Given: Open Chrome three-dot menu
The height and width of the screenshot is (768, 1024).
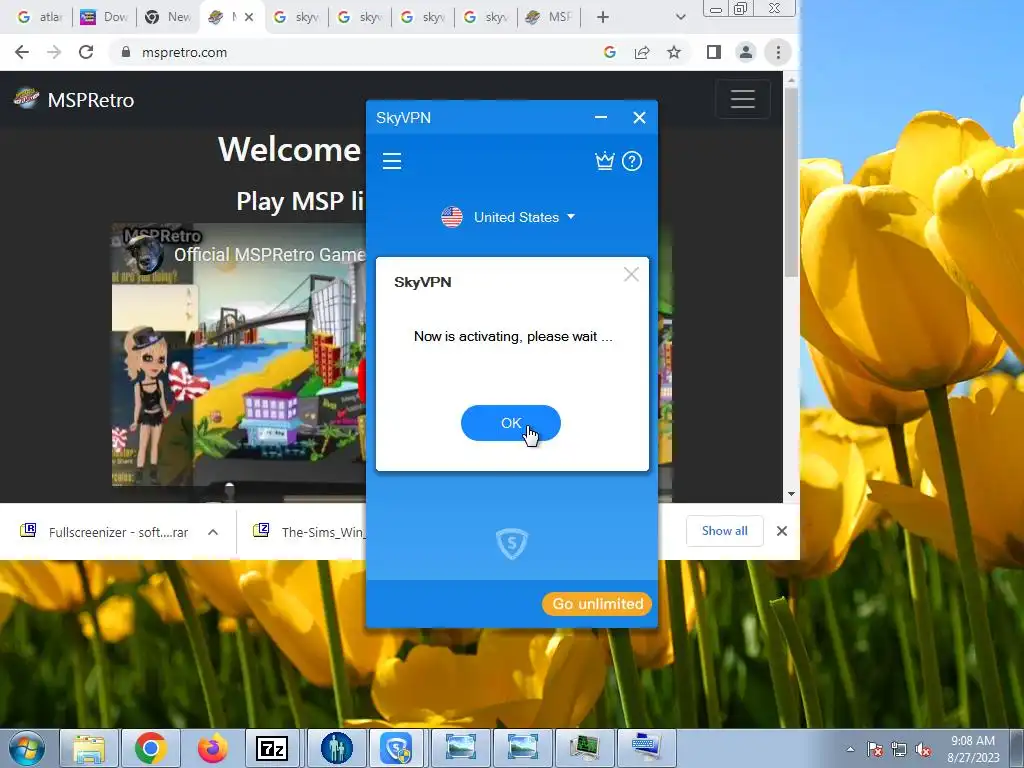Looking at the screenshot, I should pyautogui.click(x=778, y=52).
